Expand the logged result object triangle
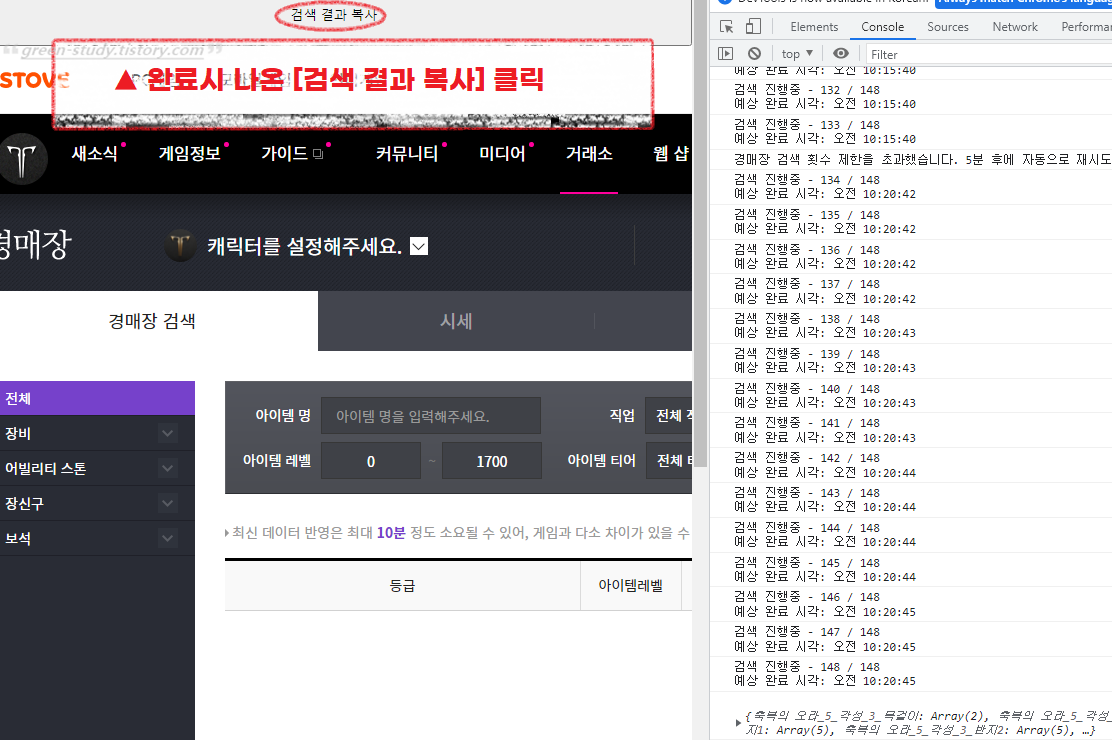 738,723
